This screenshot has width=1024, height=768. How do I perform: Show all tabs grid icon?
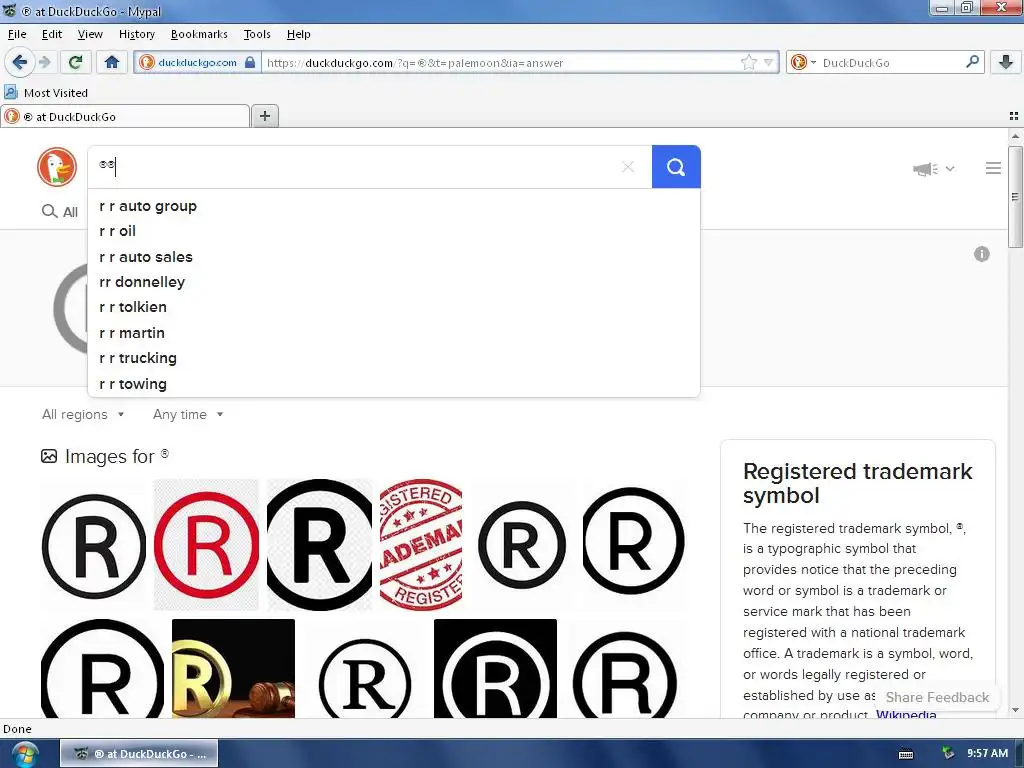tap(1014, 116)
